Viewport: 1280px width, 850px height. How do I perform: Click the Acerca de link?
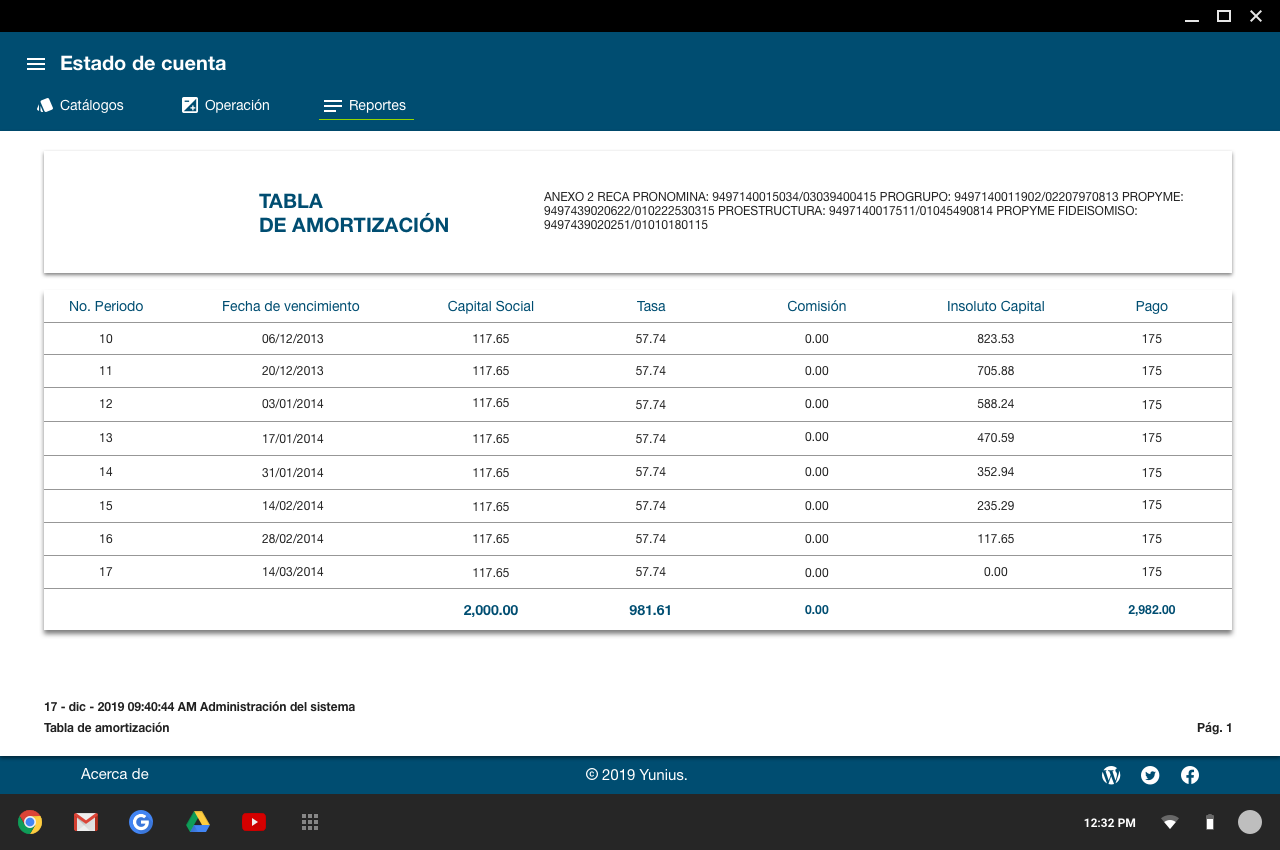point(114,774)
